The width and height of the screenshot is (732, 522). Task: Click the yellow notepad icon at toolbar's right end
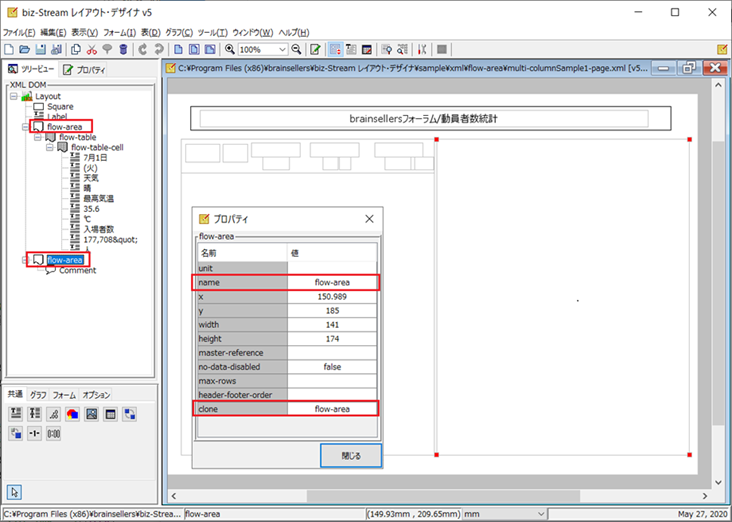coord(722,49)
